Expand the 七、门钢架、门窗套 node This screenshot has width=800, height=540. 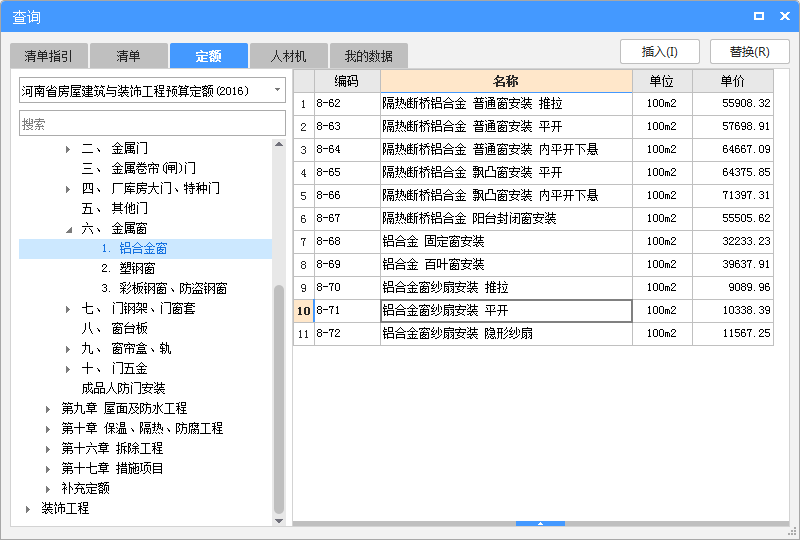click(68, 309)
